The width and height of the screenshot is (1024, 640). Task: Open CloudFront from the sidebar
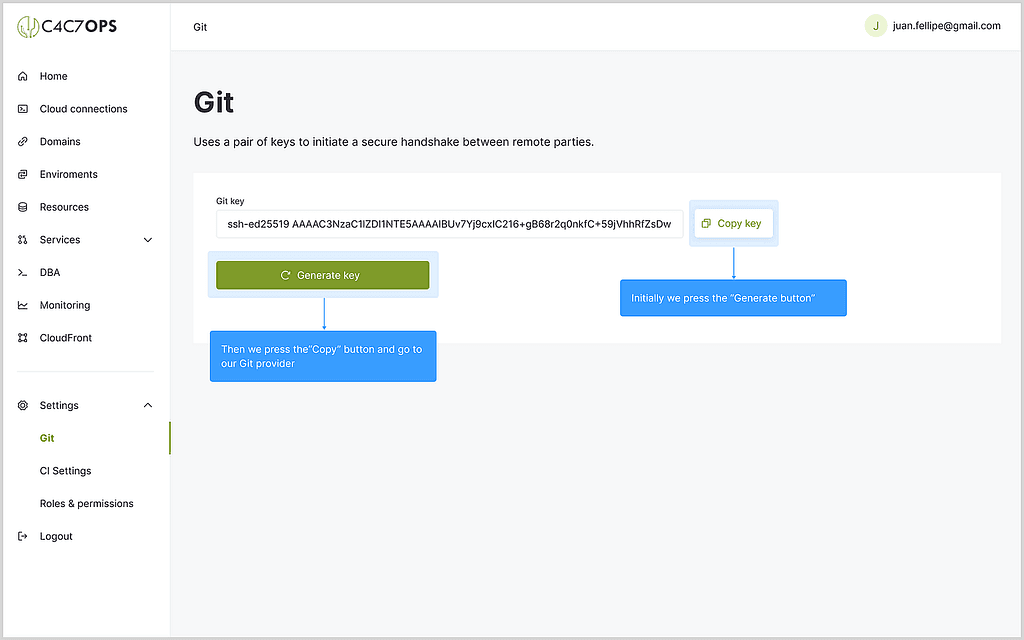coord(66,338)
